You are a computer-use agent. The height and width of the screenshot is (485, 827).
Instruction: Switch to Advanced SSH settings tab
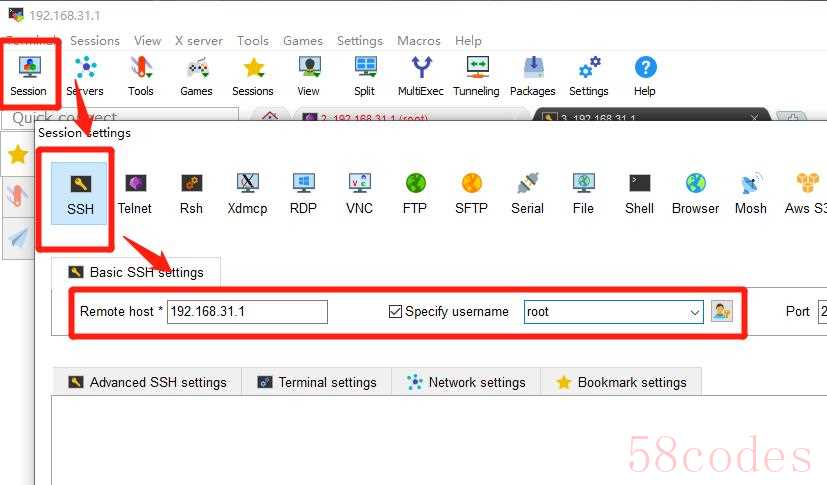[147, 382]
